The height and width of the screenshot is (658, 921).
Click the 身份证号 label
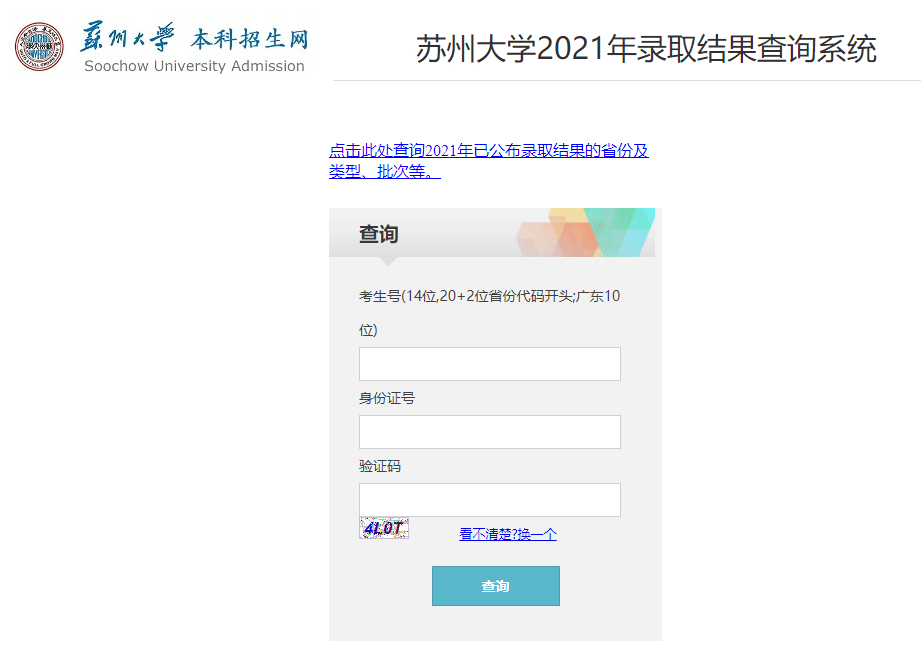point(387,398)
